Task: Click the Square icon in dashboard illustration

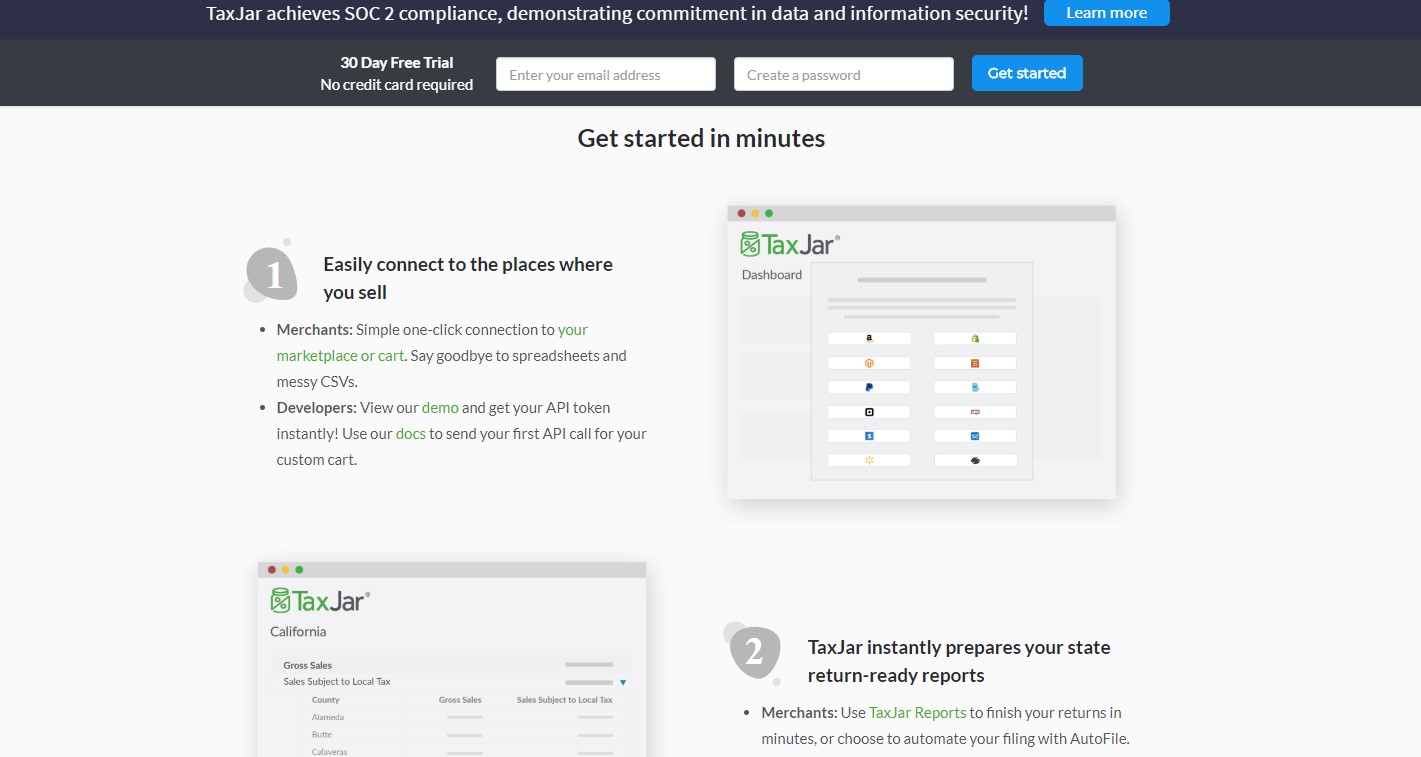Action: tap(869, 411)
